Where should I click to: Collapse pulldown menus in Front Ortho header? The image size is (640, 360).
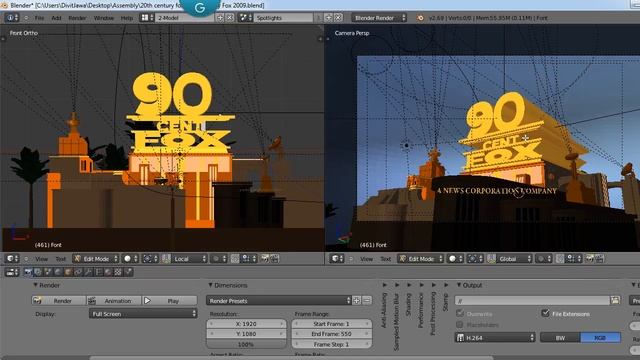(x=26, y=259)
